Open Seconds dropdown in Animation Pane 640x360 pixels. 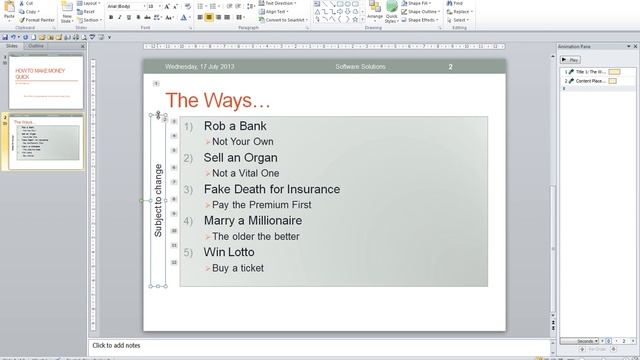coord(579,341)
